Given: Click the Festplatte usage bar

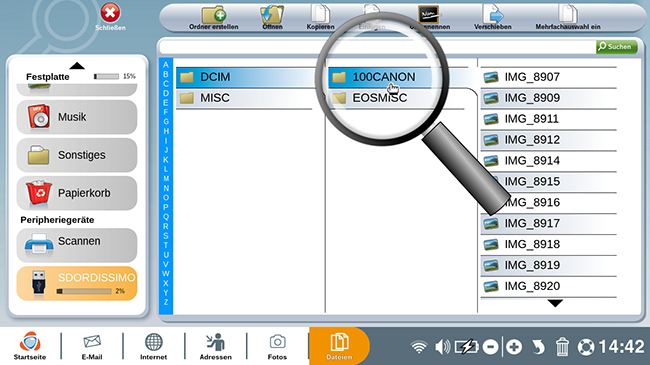Looking at the screenshot, I should (107, 76).
